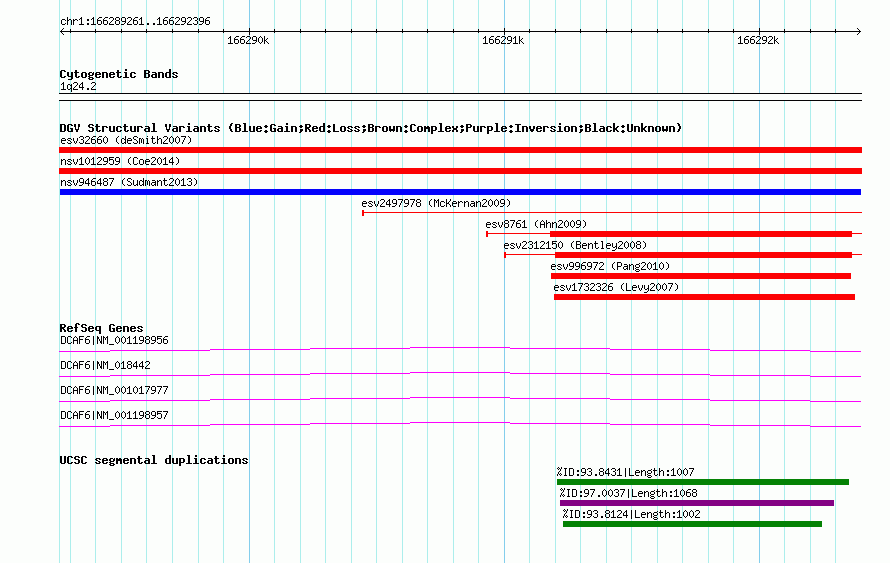This screenshot has width=890, height=563.
Task: Click the DCAF6|NM_001198957 transcript label
Action: pyautogui.click(x=114, y=415)
